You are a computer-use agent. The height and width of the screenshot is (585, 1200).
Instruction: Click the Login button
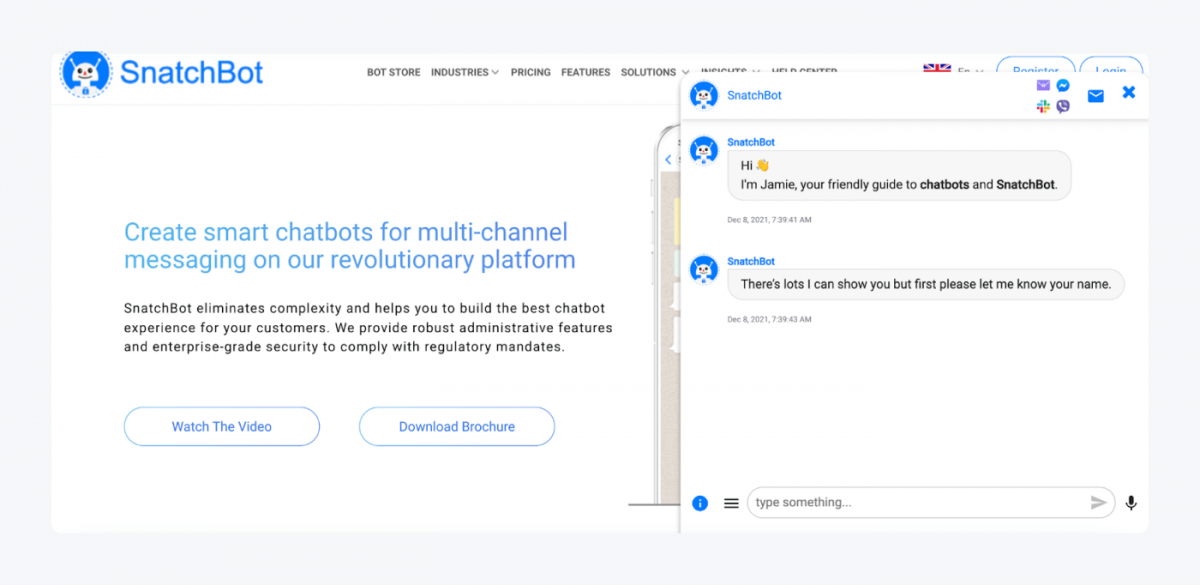[1111, 66]
